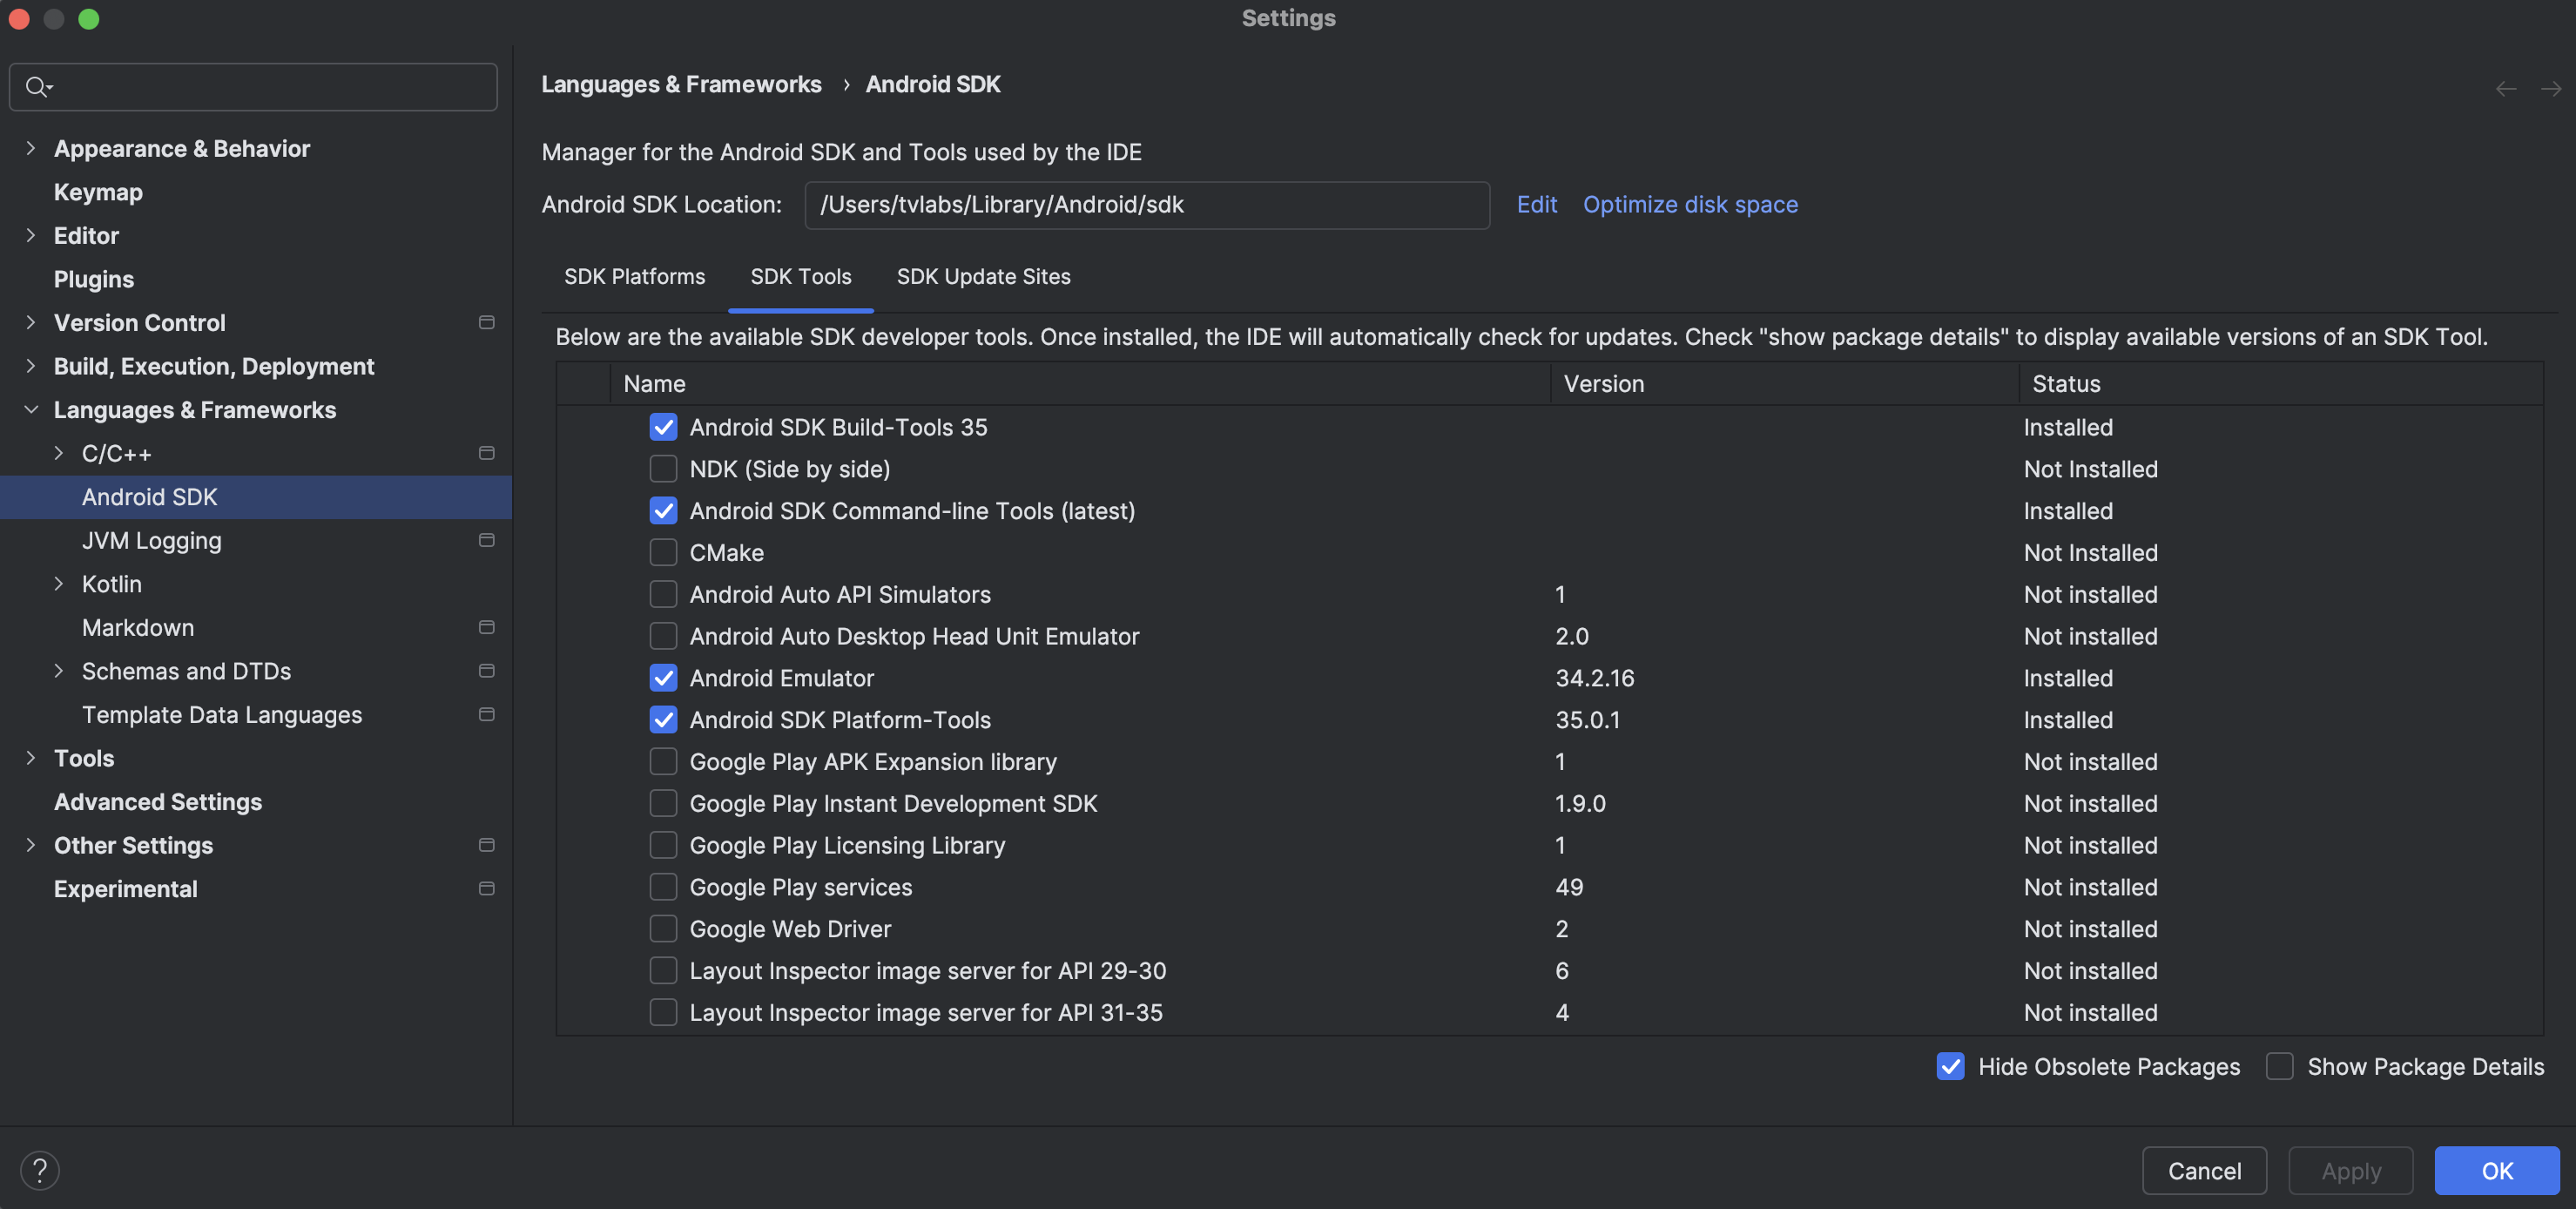The image size is (2576, 1209).
Task: Expand the Languages & Frameworks section
Action: coord(31,409)
